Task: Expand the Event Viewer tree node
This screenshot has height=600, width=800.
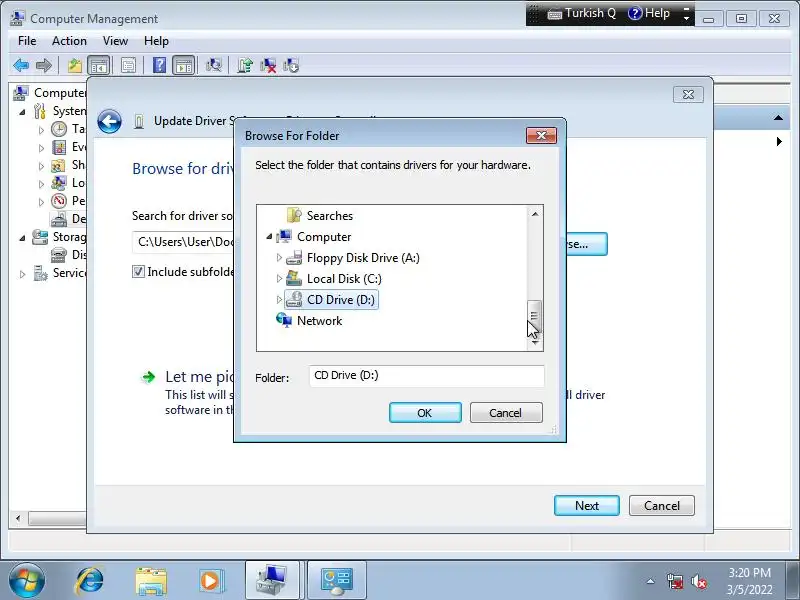Action: pos(41,148)
